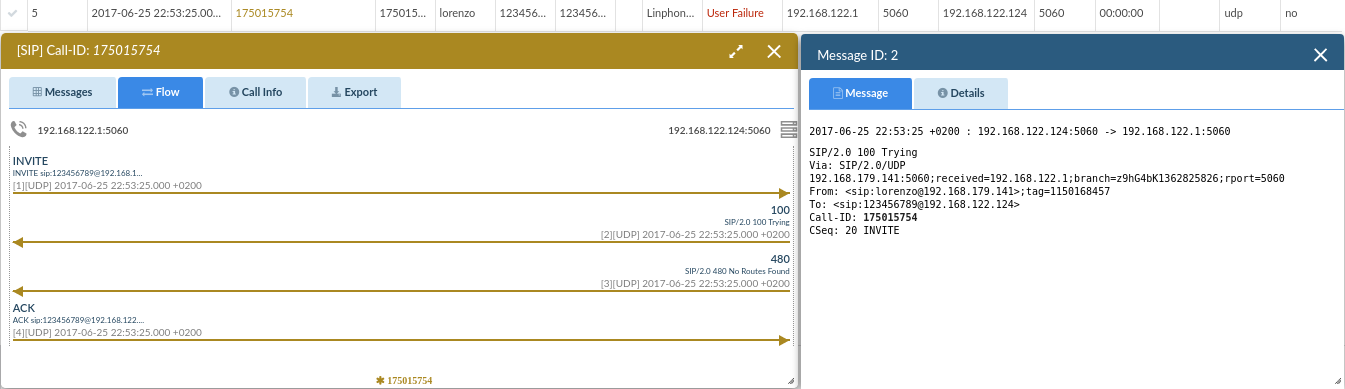Screen dimensions: 1345x389
Task: Close the SIP Call-ID 175015754 dialog
Action: coord(774,51)
